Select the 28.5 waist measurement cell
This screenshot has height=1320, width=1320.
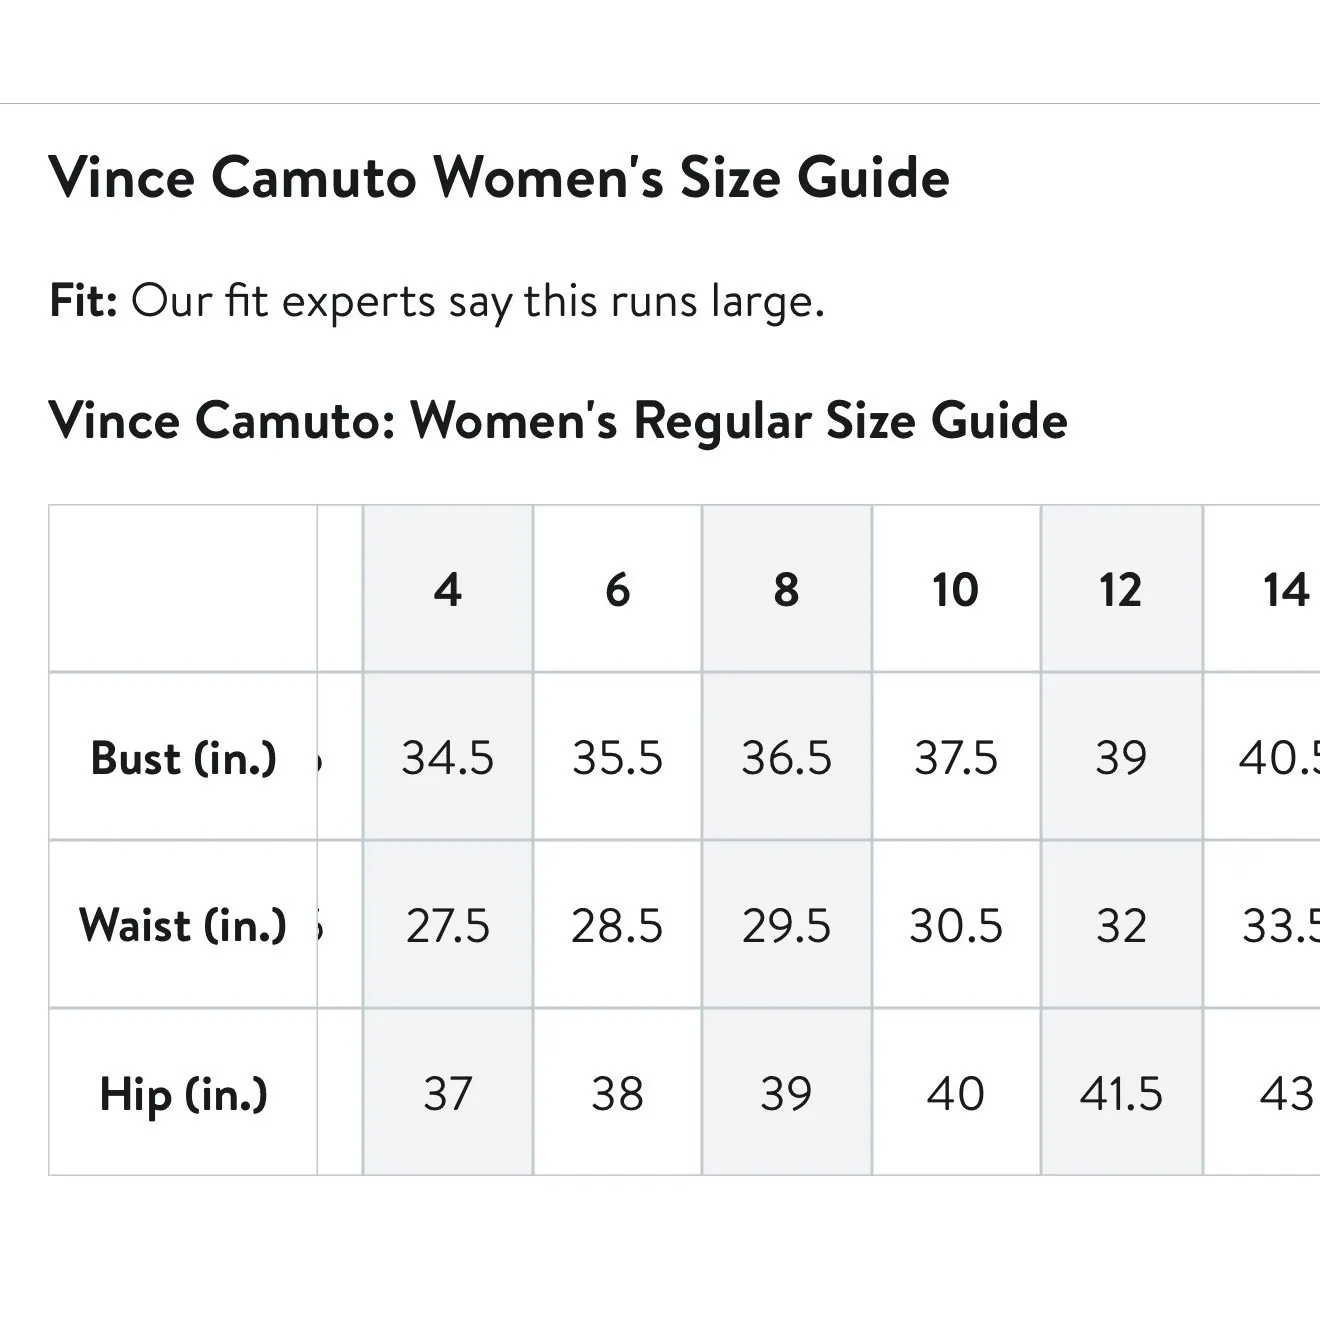click(x=617, y=926)
